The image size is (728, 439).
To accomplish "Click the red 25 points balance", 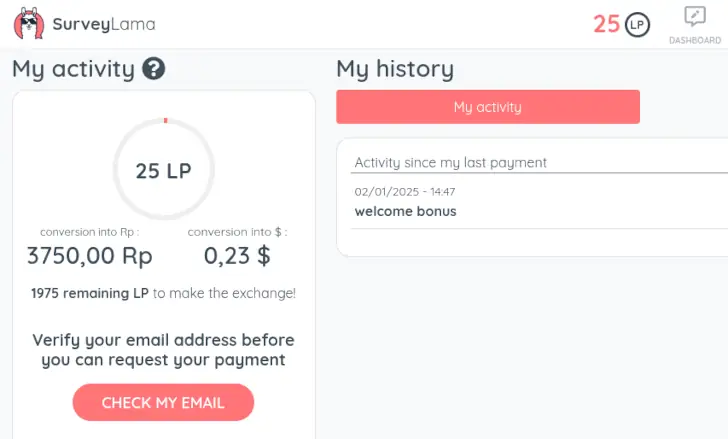I will click(606, 24).
